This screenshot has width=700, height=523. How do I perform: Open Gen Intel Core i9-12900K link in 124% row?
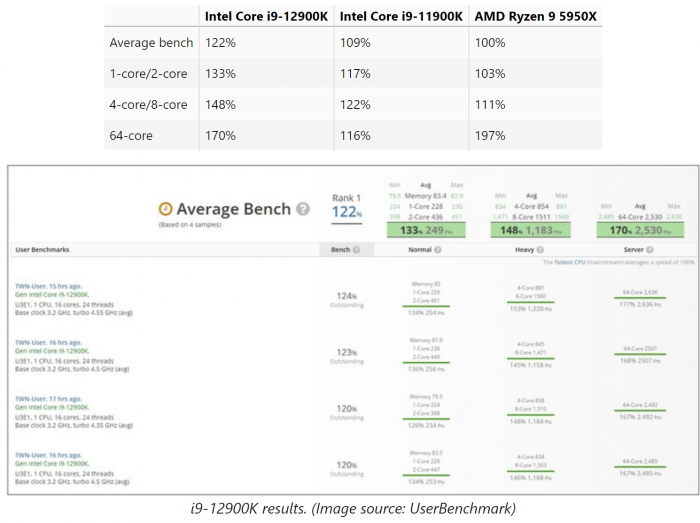pos(51,295)
